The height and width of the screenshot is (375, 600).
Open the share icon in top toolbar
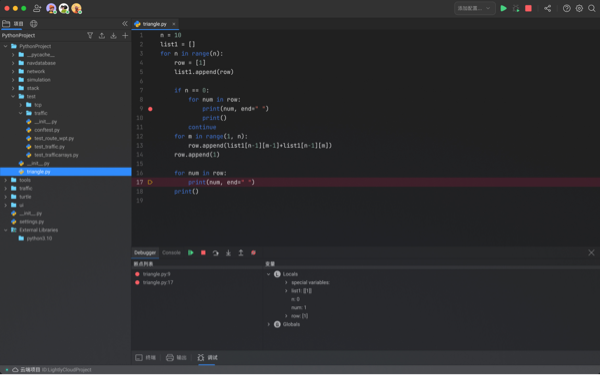click(548, 8)
